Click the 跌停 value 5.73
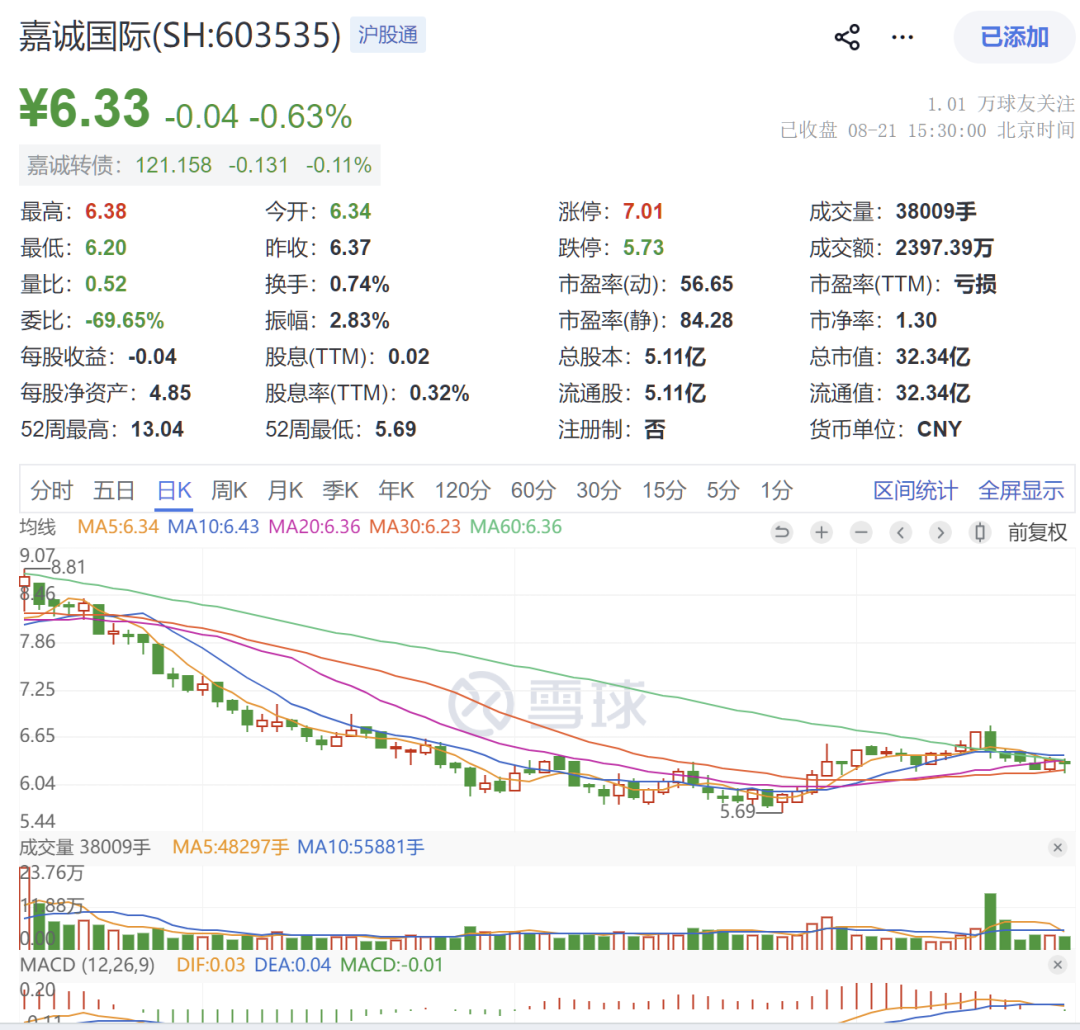This screenshot has height=1030, width=1080. point(643,247)
